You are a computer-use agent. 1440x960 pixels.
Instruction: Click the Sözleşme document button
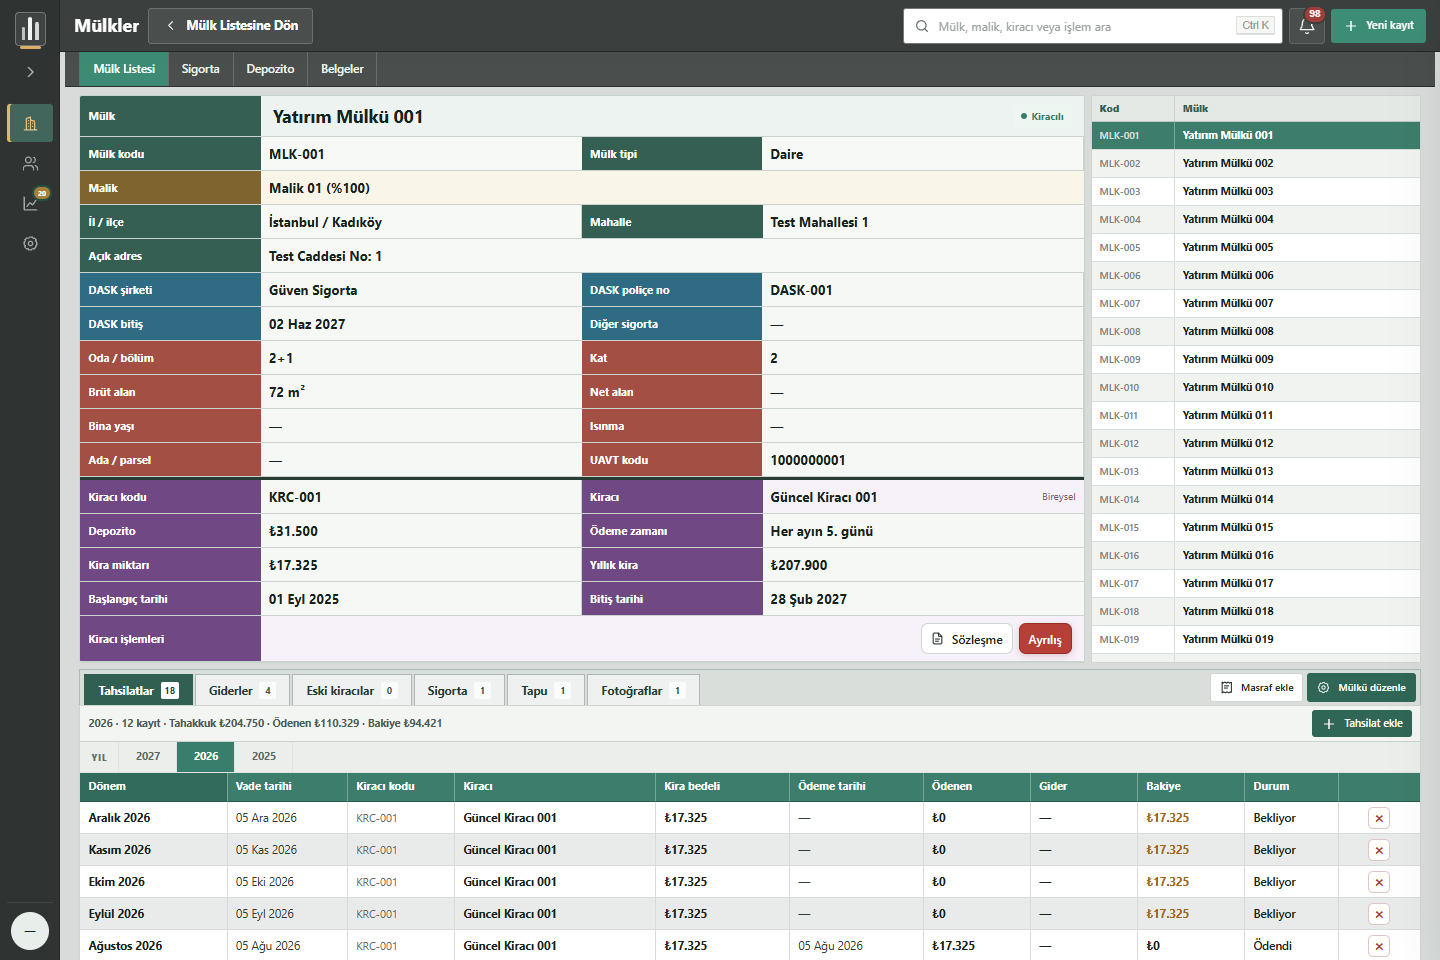pyautogui.click(x=967, y=639)
